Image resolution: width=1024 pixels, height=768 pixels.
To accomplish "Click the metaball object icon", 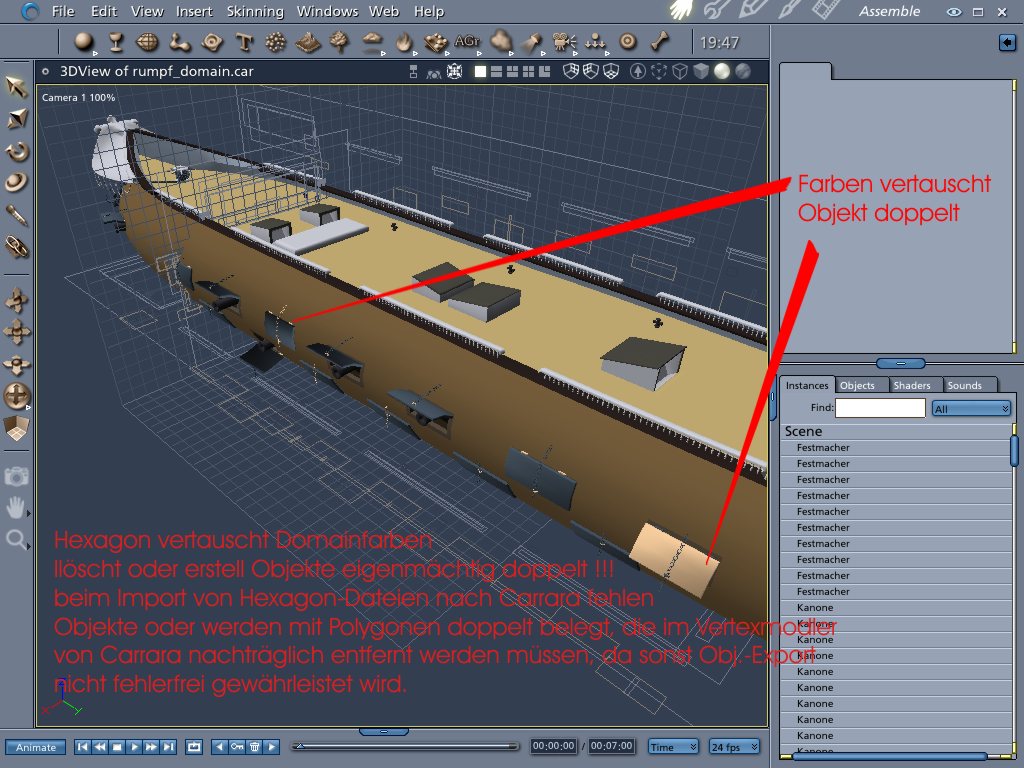I will 180,42.
